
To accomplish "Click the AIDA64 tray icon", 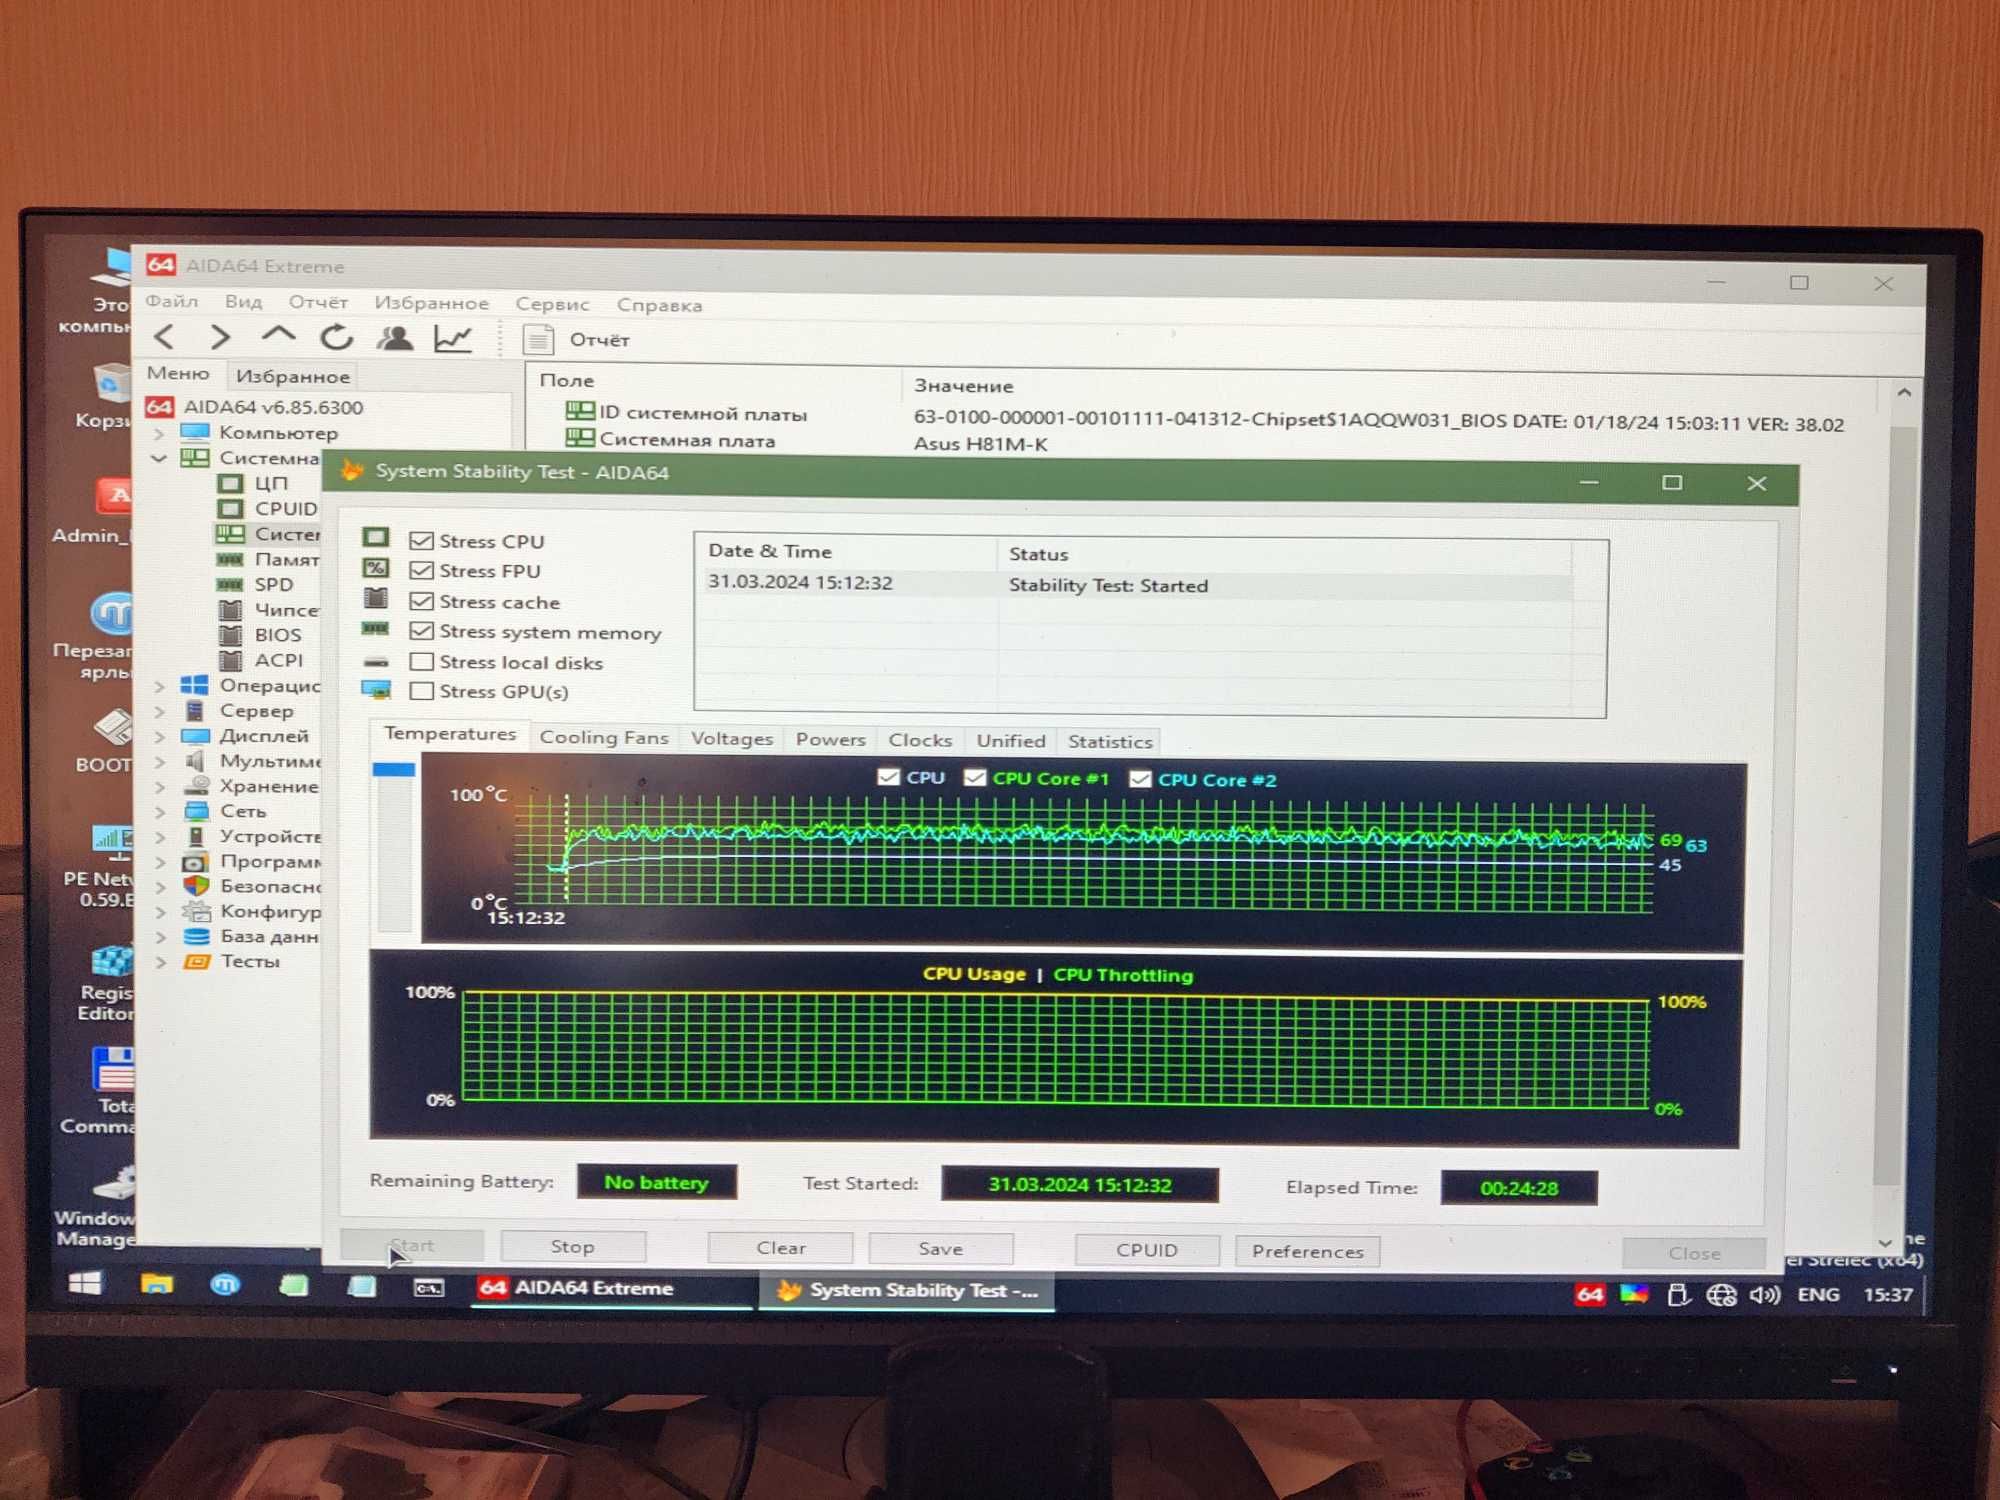I will click(1589, 1295).
